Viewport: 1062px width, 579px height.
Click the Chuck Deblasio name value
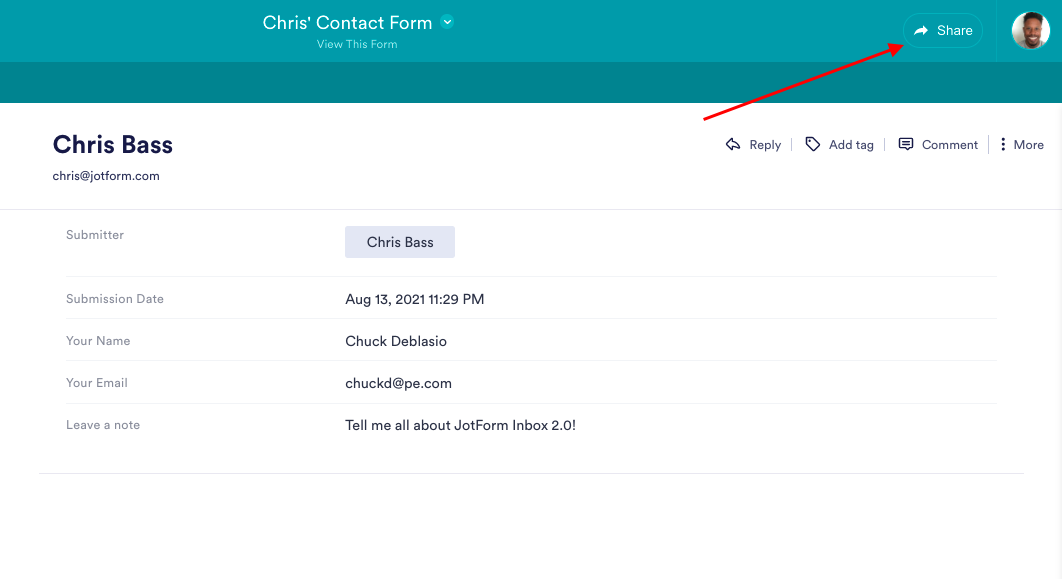pyautogui.click(x=396, y=341)
